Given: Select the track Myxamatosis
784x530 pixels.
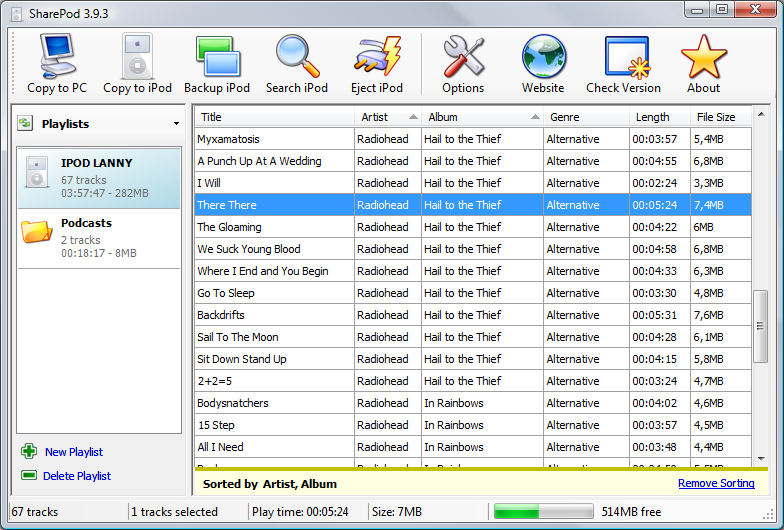Looking at the screenshot, I should tap(473, 139).
